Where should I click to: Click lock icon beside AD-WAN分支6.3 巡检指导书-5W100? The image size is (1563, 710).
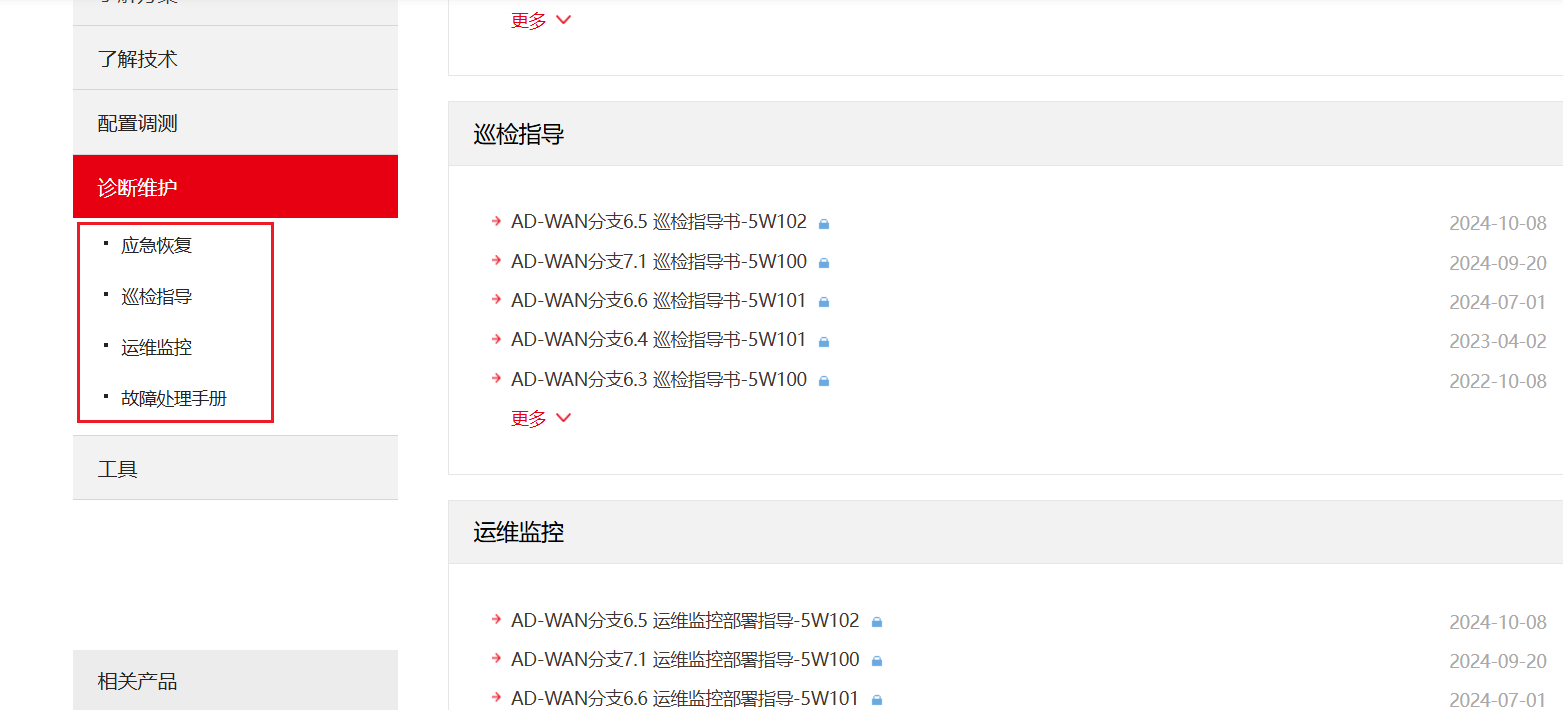824,381
